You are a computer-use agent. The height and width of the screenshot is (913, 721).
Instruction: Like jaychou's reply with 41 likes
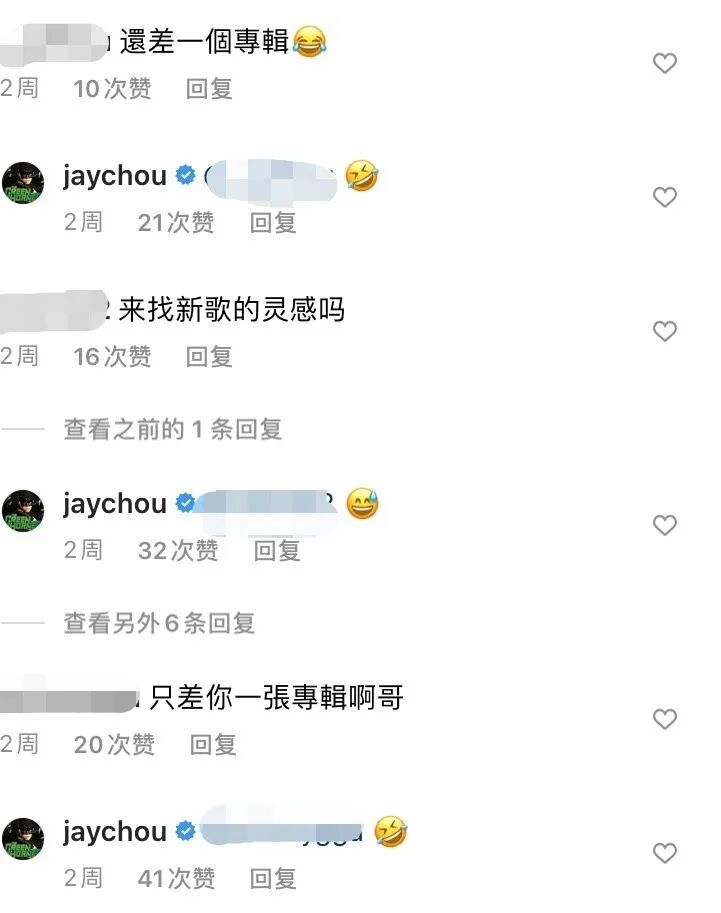[x=665, y=853]
